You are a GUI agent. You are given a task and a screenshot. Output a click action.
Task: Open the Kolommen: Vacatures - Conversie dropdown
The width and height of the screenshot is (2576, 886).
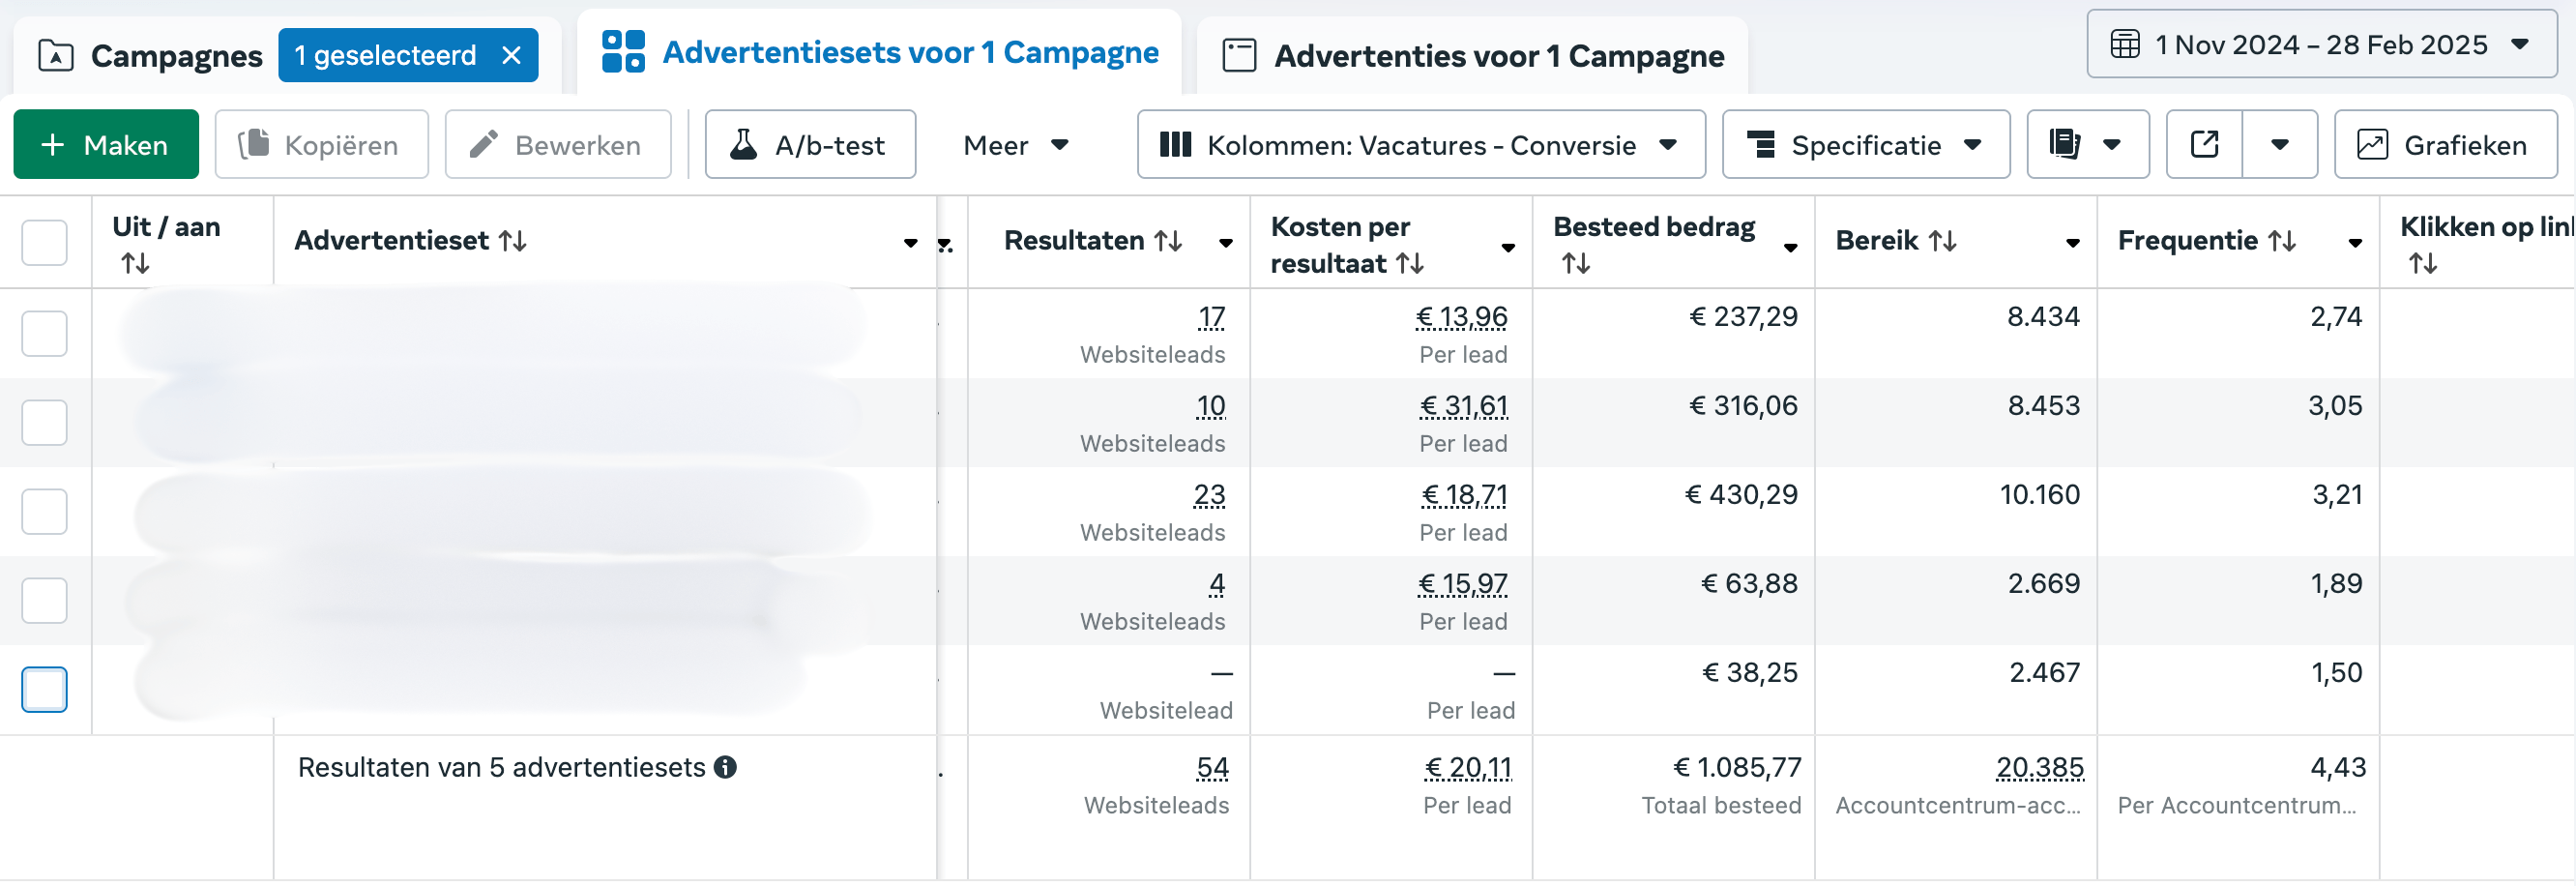pyautogui.click(x=1421, y=145)
